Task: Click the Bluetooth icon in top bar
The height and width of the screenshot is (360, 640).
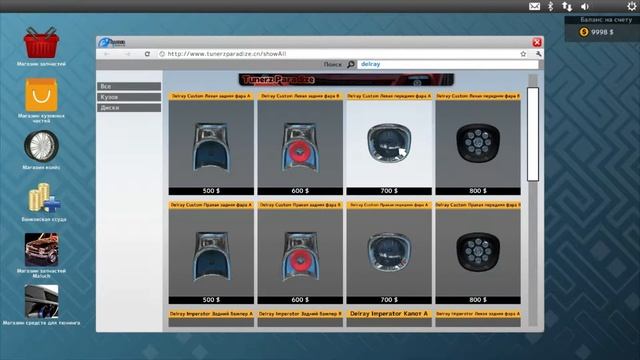Action: point(550,6)
